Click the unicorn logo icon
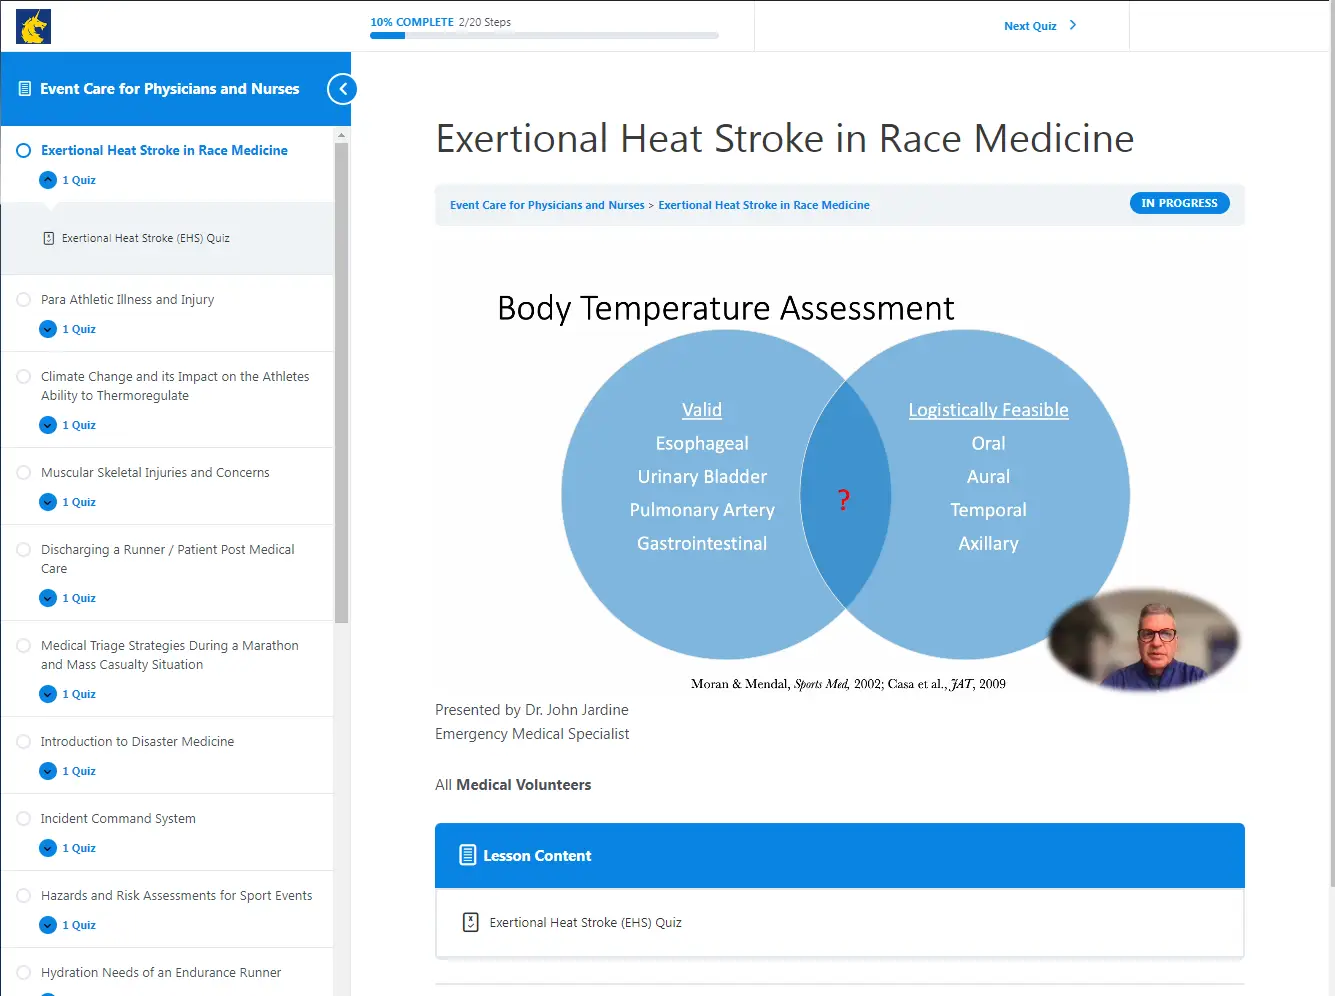1335x996 pixels. (33, 27)
